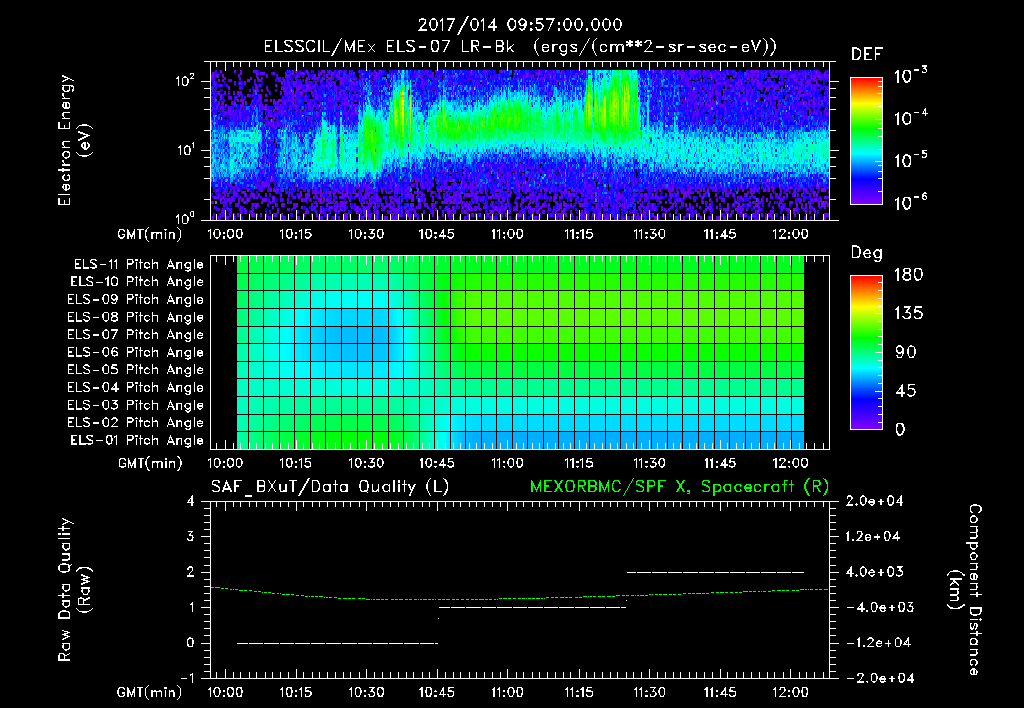Click the Electron Energy (eV) axis label
The height and width of the screenshot is (708, 1024).
tap(75, 140)
